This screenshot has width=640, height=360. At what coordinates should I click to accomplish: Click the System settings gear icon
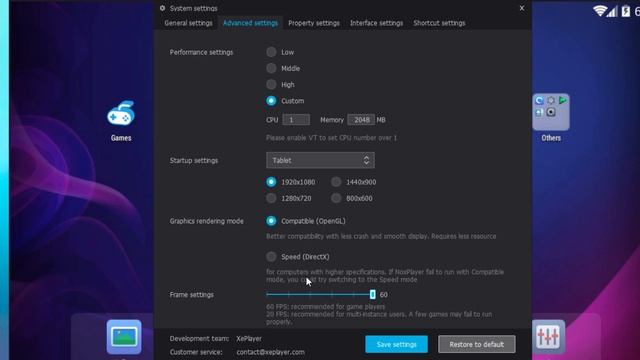point(162,8)
